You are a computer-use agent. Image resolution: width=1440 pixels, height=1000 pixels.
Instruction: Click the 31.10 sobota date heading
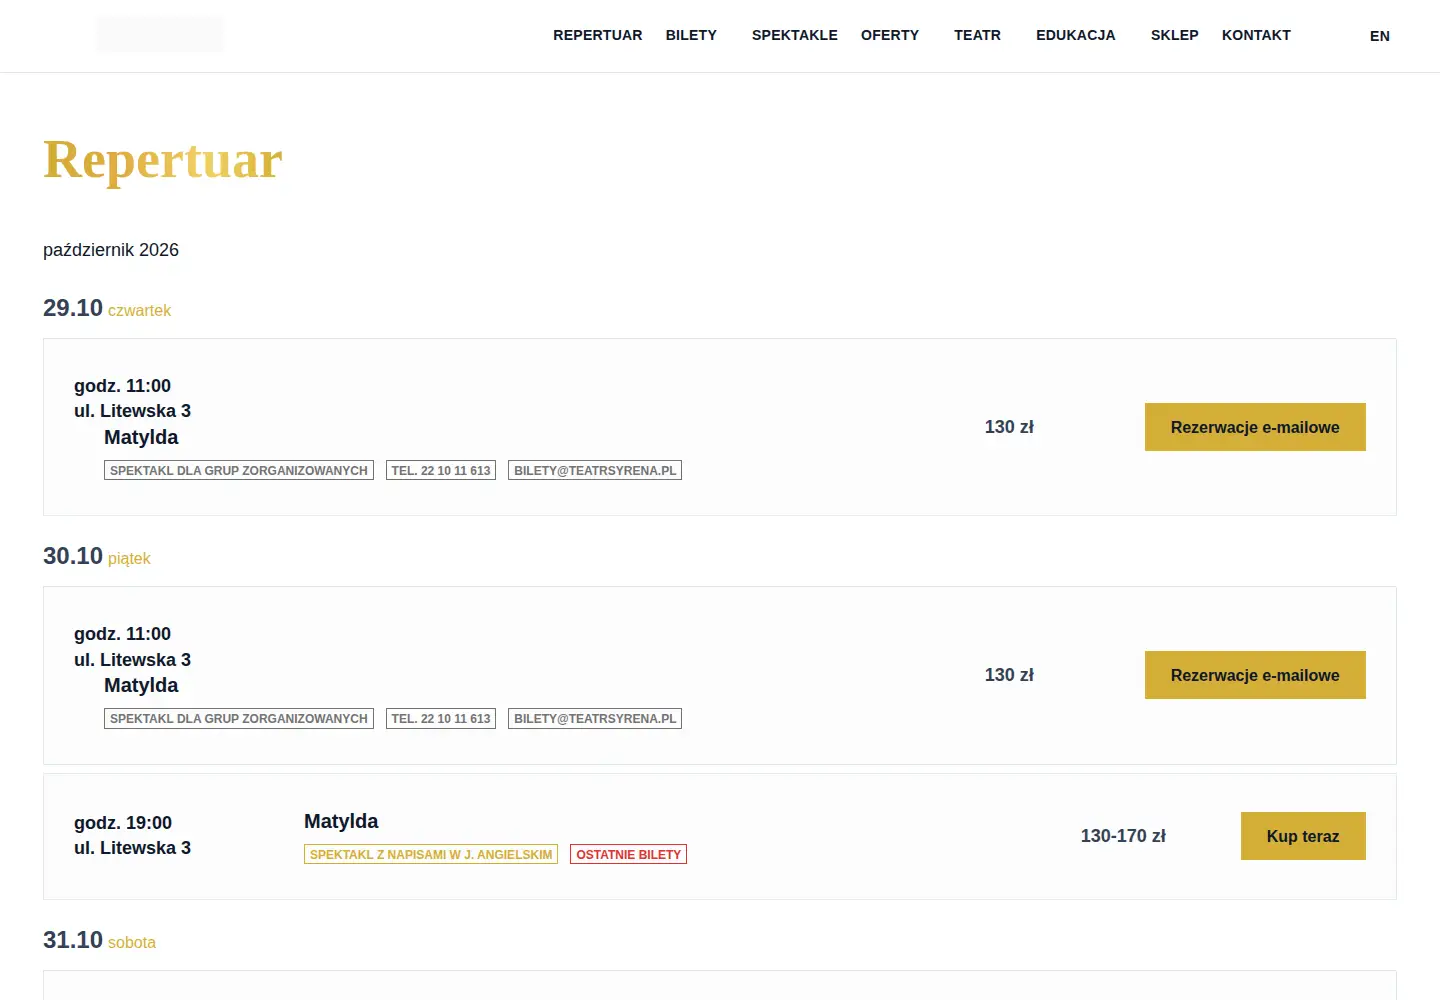tap(99, 940)
